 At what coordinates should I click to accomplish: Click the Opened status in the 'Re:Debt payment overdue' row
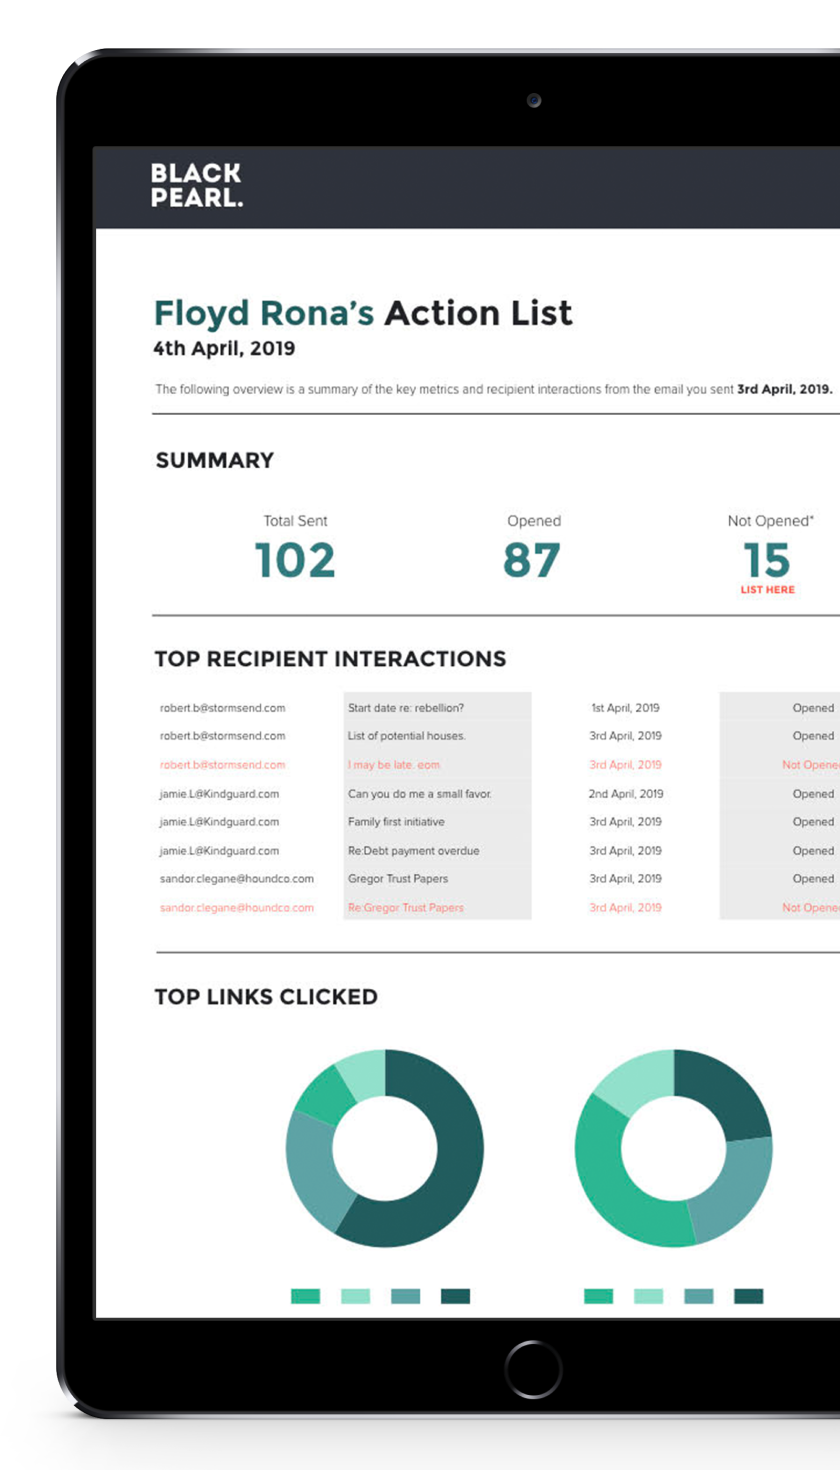coord(813,851)
